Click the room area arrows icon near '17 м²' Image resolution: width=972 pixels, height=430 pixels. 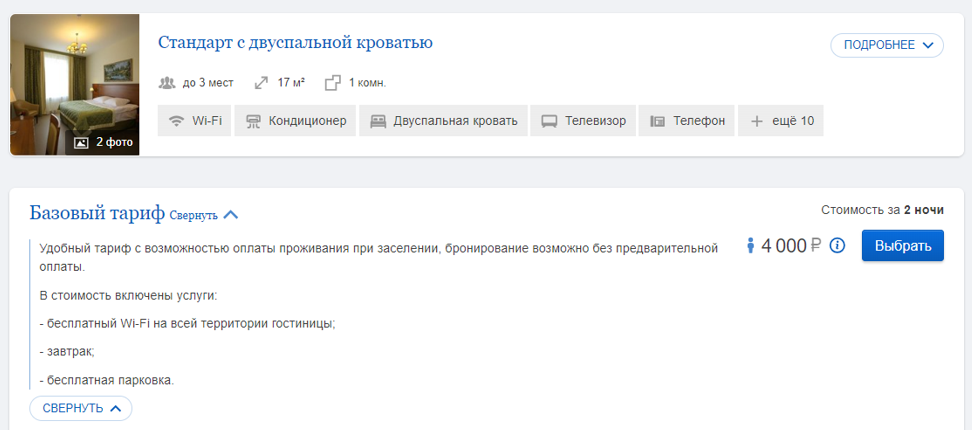(x=262, y=83)
